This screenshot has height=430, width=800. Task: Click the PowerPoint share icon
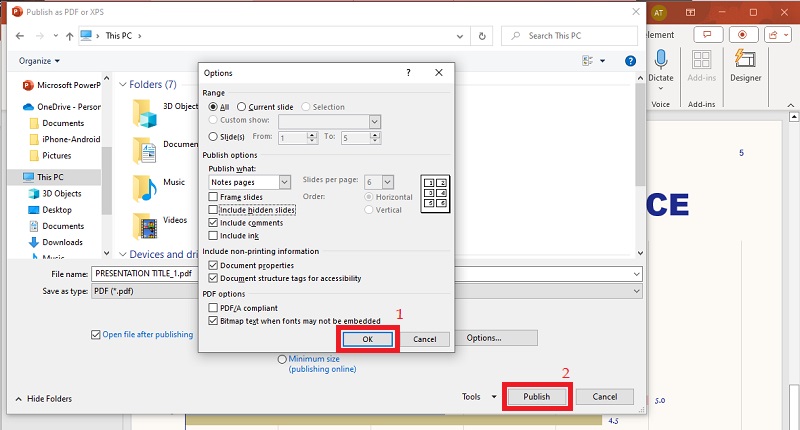click(x=778, y=35)
